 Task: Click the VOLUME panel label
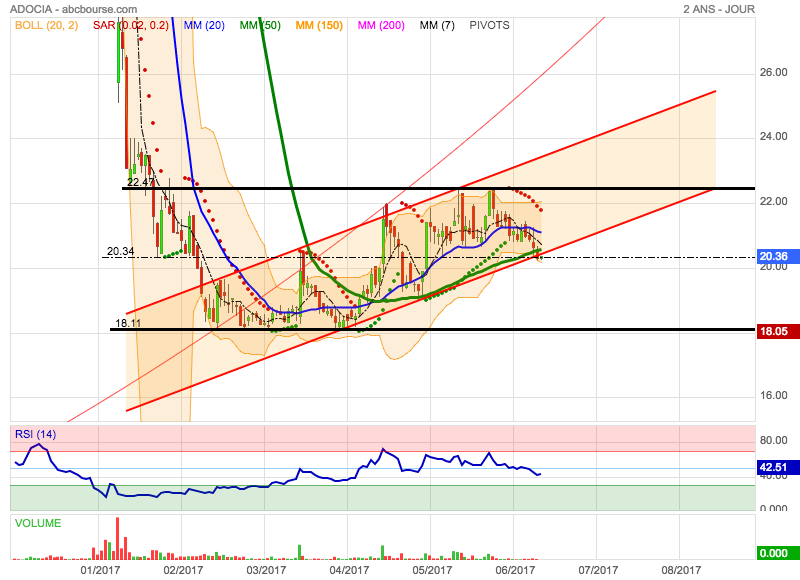tap(38, 523)
